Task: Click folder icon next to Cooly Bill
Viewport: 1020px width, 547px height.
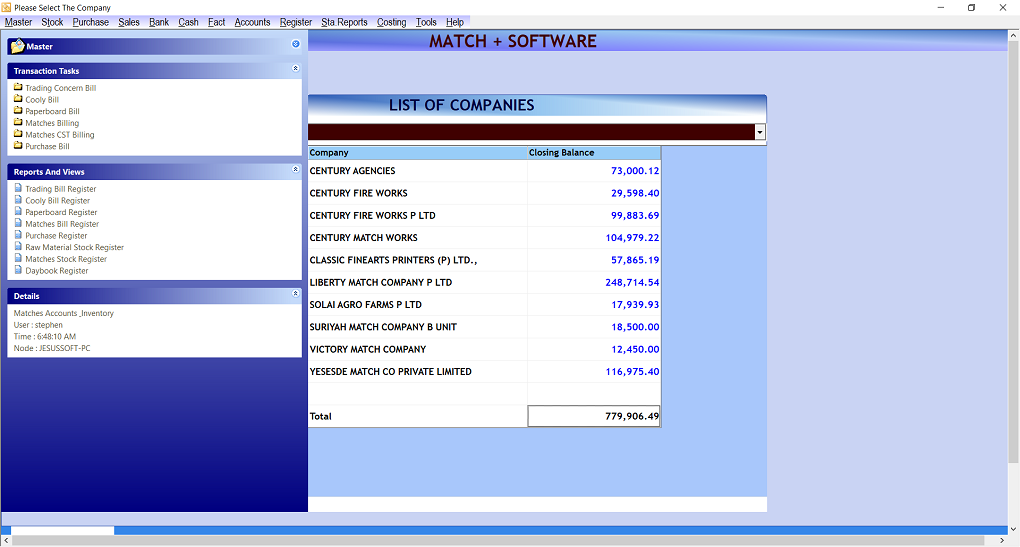Action: 18,99
